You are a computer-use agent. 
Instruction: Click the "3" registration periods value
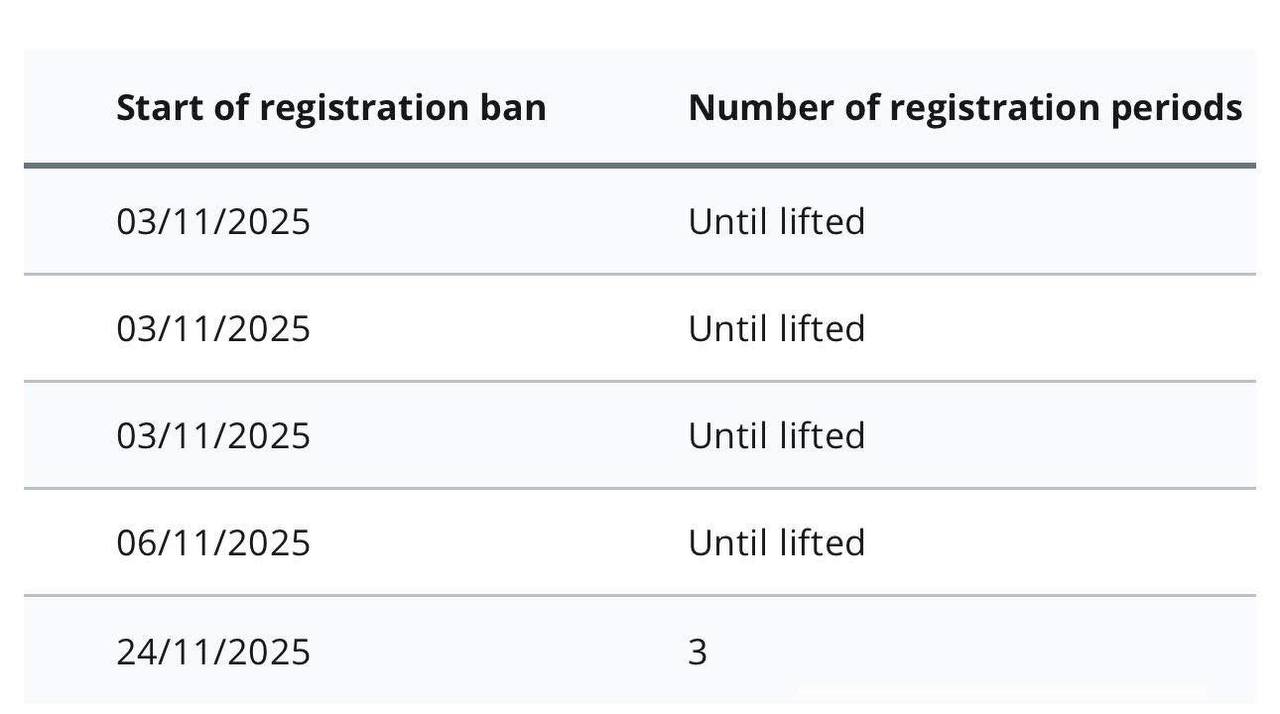697,652
